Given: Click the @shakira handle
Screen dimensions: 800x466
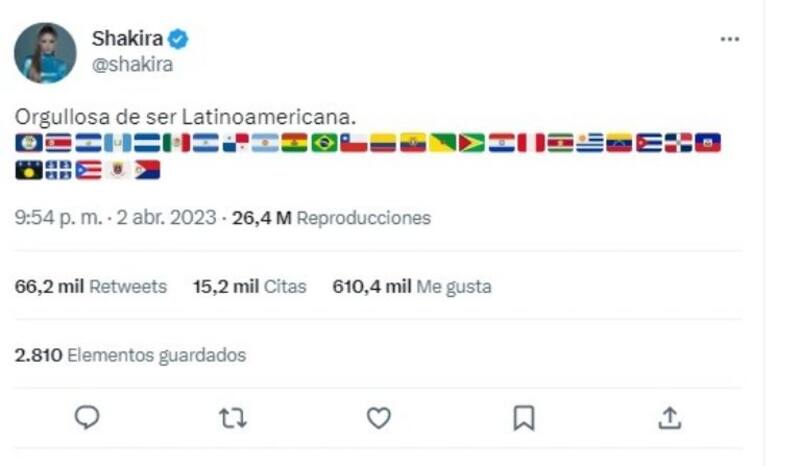Looking at the screenshot, I should tap(132, 65).
